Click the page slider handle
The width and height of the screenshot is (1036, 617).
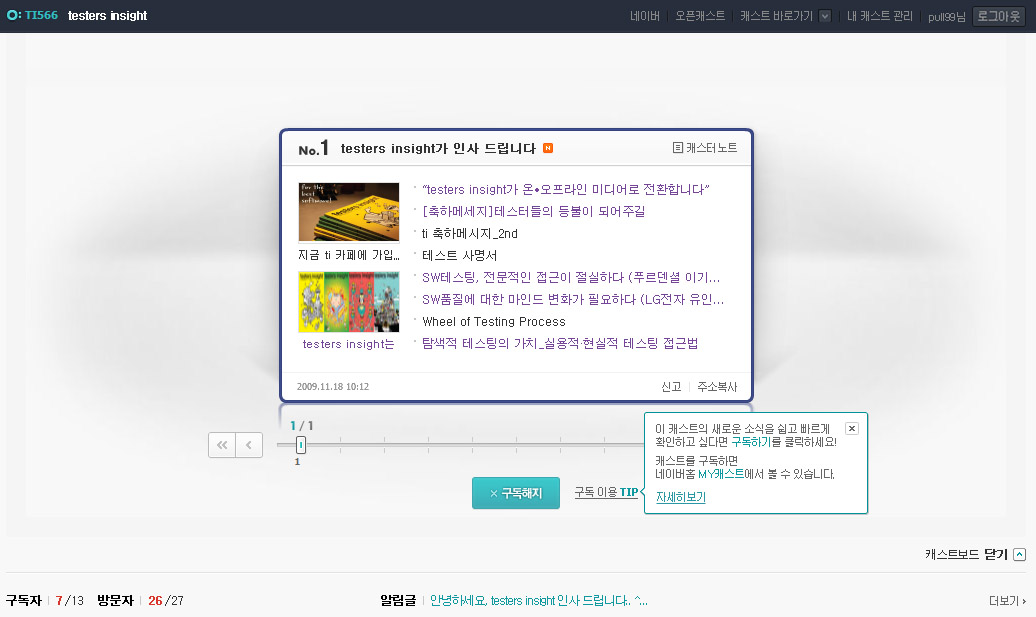(301, 445)
